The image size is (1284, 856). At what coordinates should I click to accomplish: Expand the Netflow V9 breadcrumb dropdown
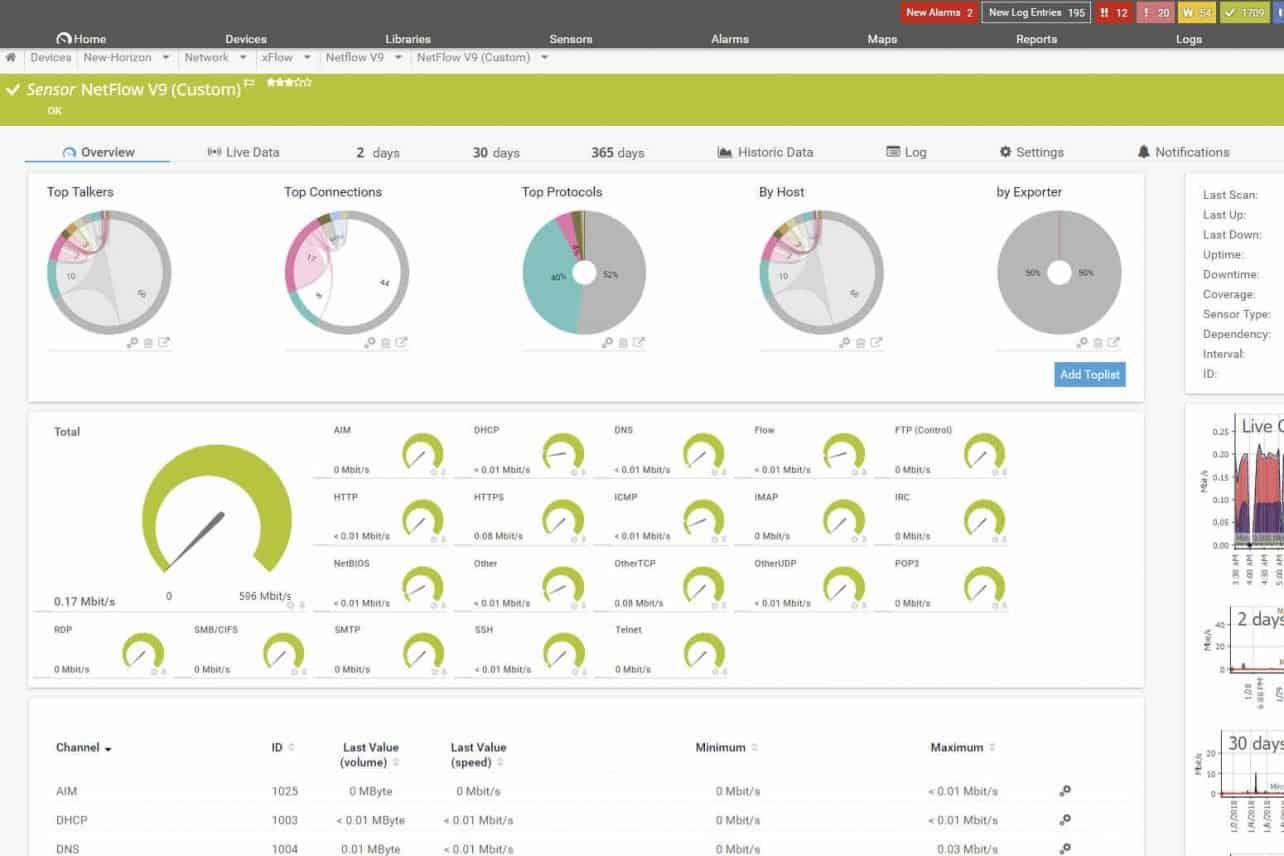398,57
